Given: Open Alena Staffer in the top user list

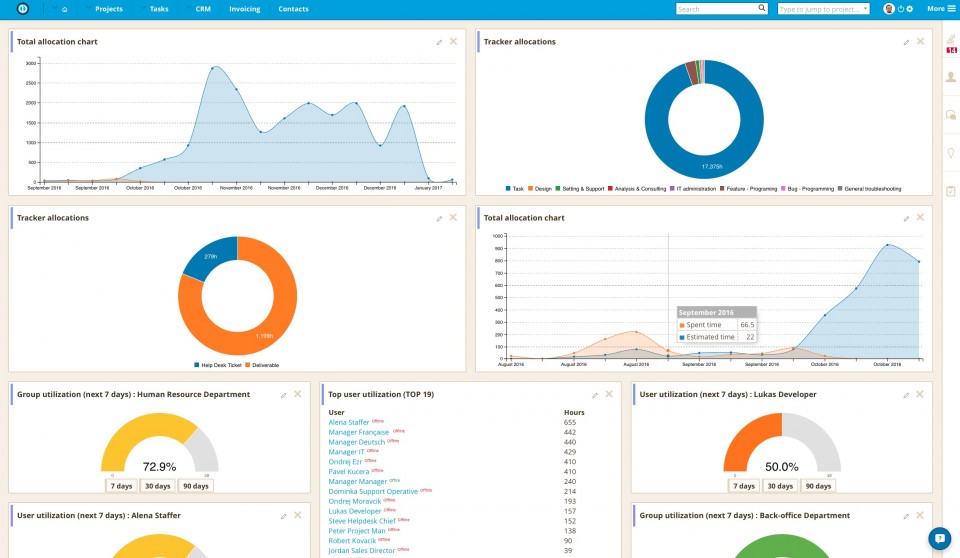Looking at the screenshot, I should click(349, 423).
